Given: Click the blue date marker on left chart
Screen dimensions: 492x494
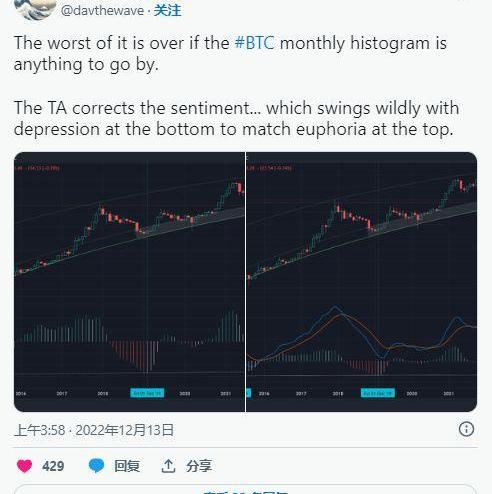Looking at the screenshot, I should pos(147,393).
